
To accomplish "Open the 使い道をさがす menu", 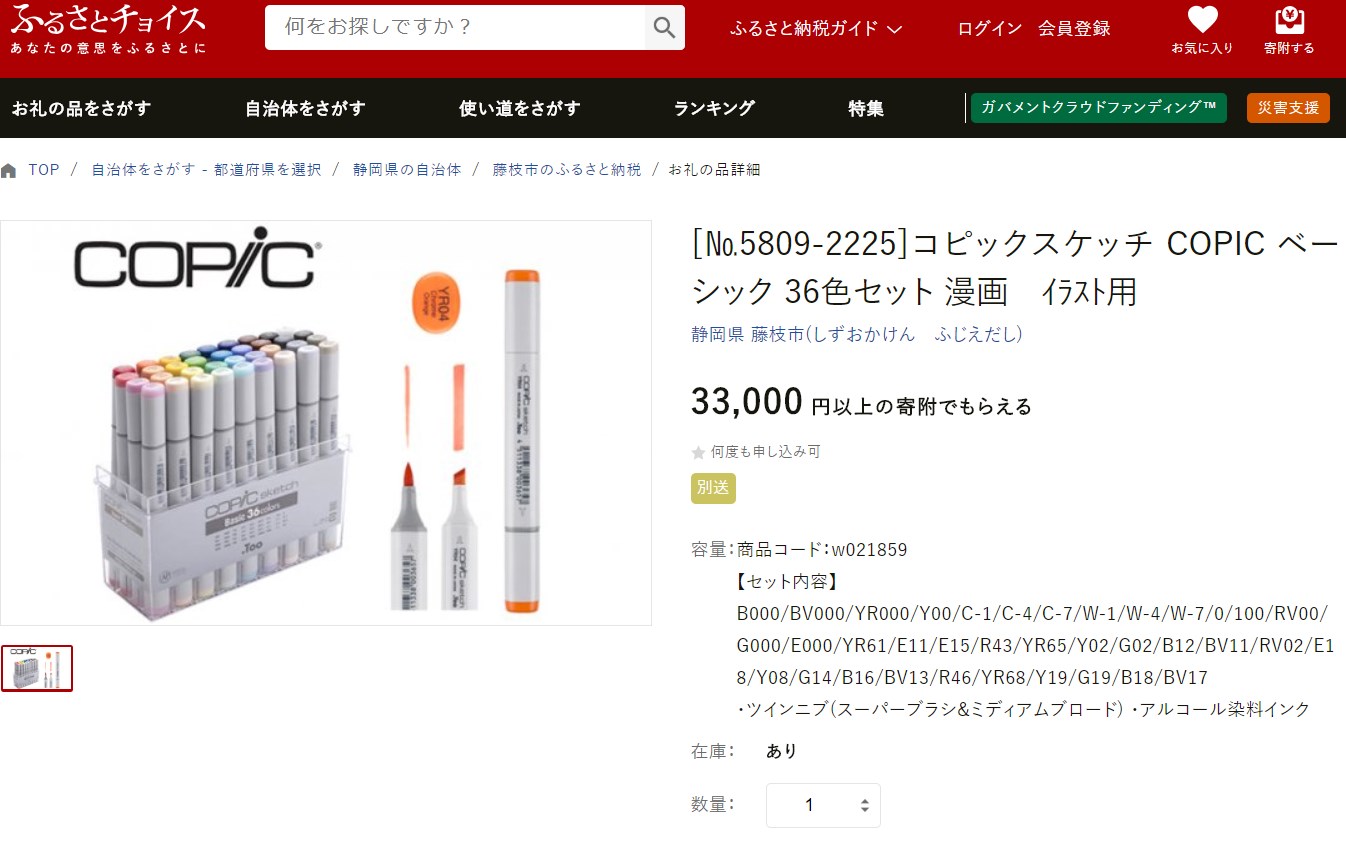I will (519, 108).
